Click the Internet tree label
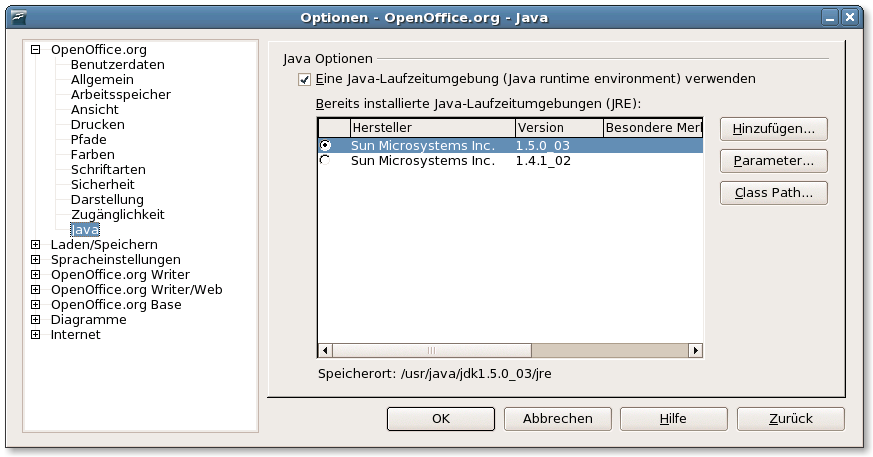Image resolution: width=873 pixels, height=457 pixels. (x=75, y=335)
